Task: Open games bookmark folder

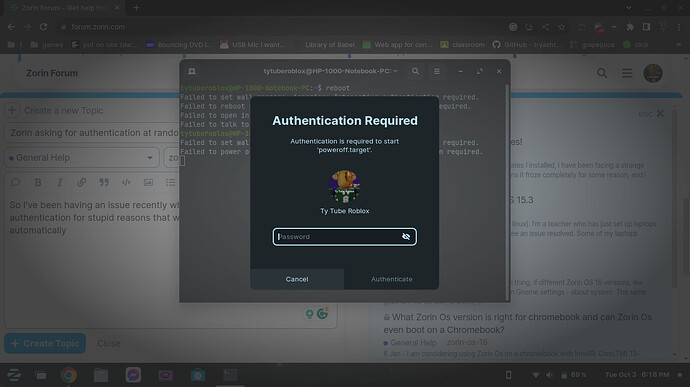Action: click(47, 44)
